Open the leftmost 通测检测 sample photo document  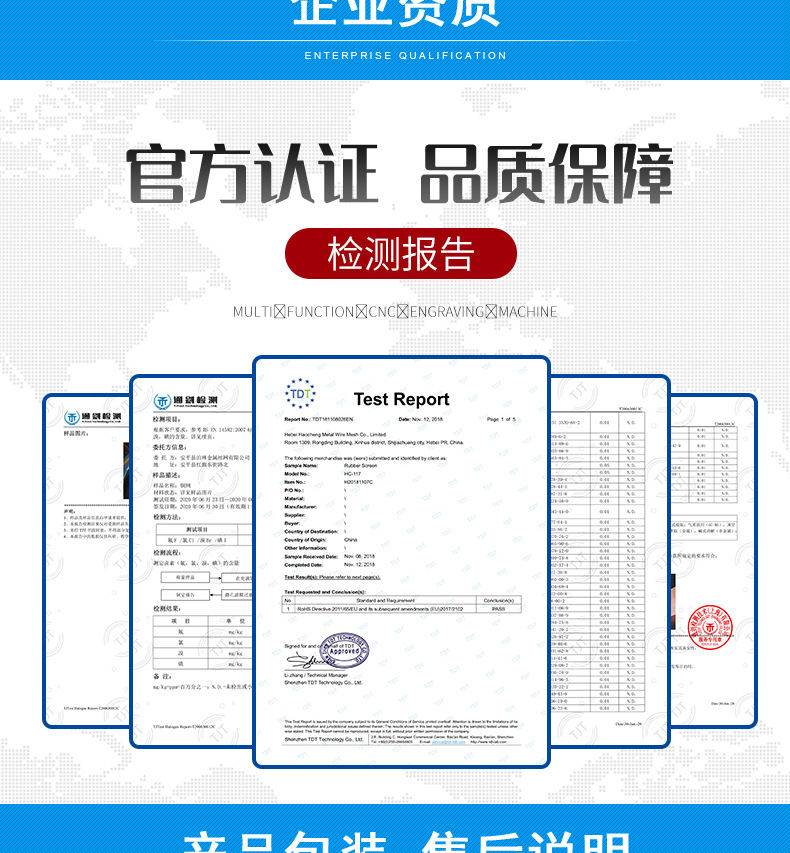point(87,560)
